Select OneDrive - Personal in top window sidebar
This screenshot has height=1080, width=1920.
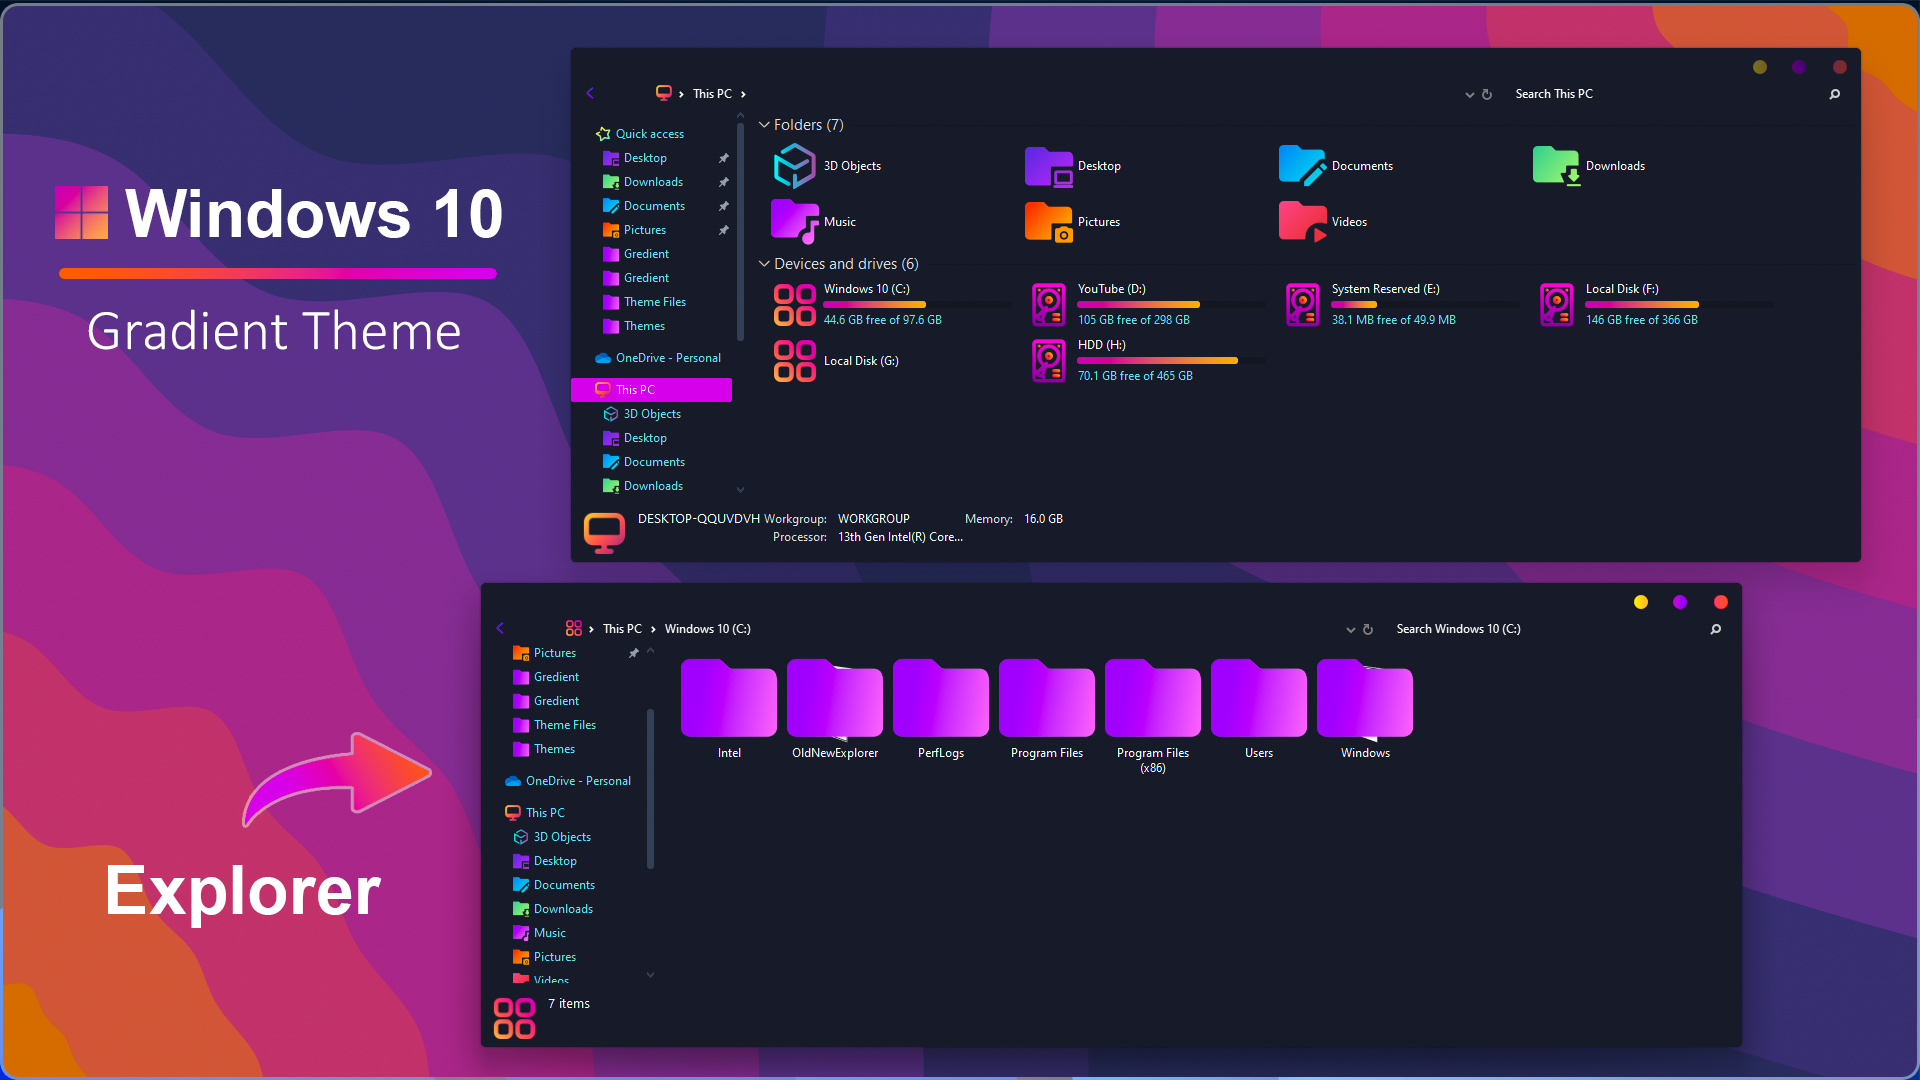668,358
